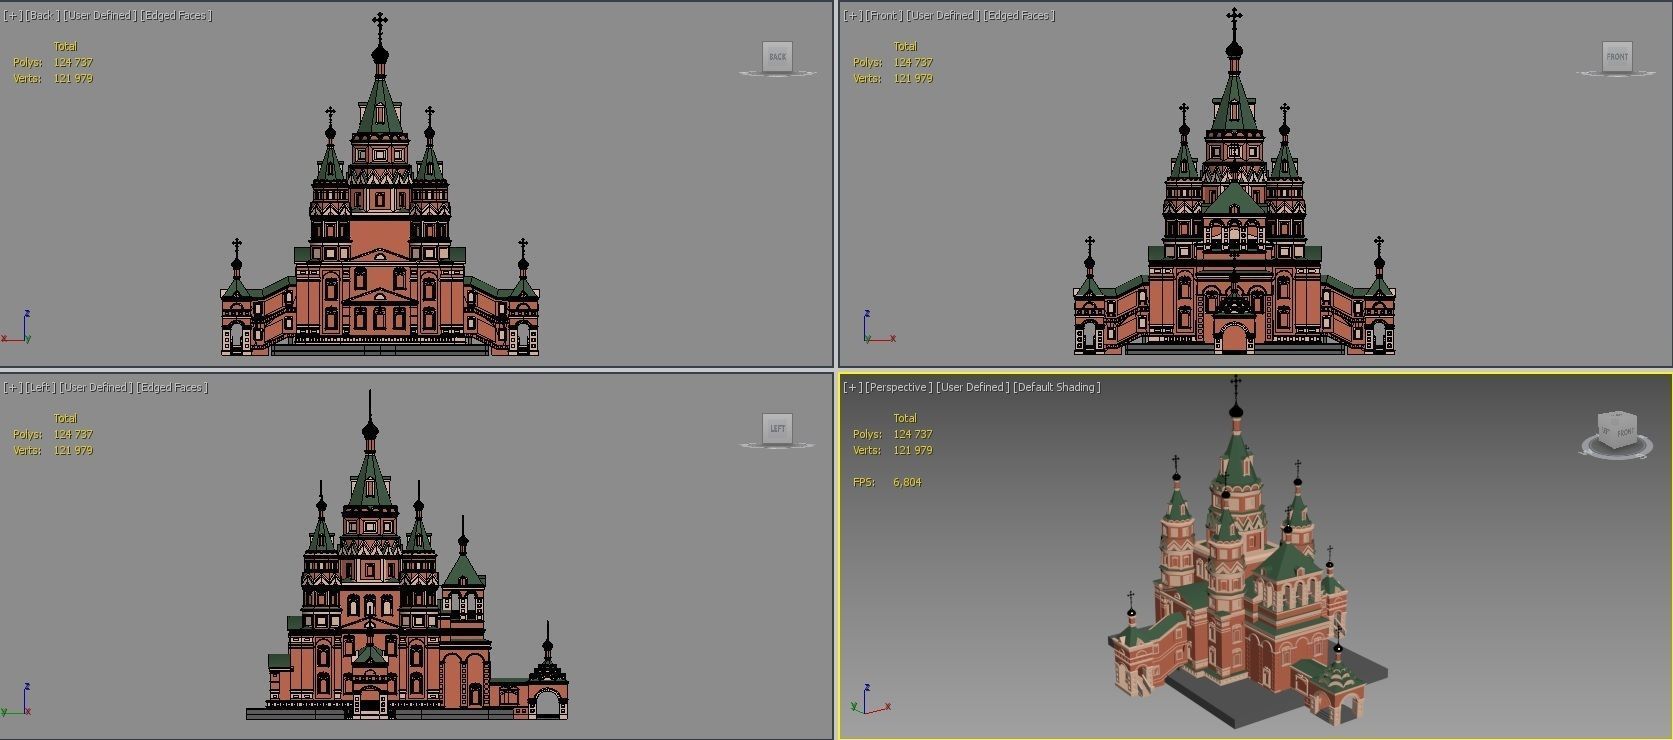The width and height of the screenshot is (1673, 740).
Task: Open the [Back] view label menu
Action: pos(41,15)
